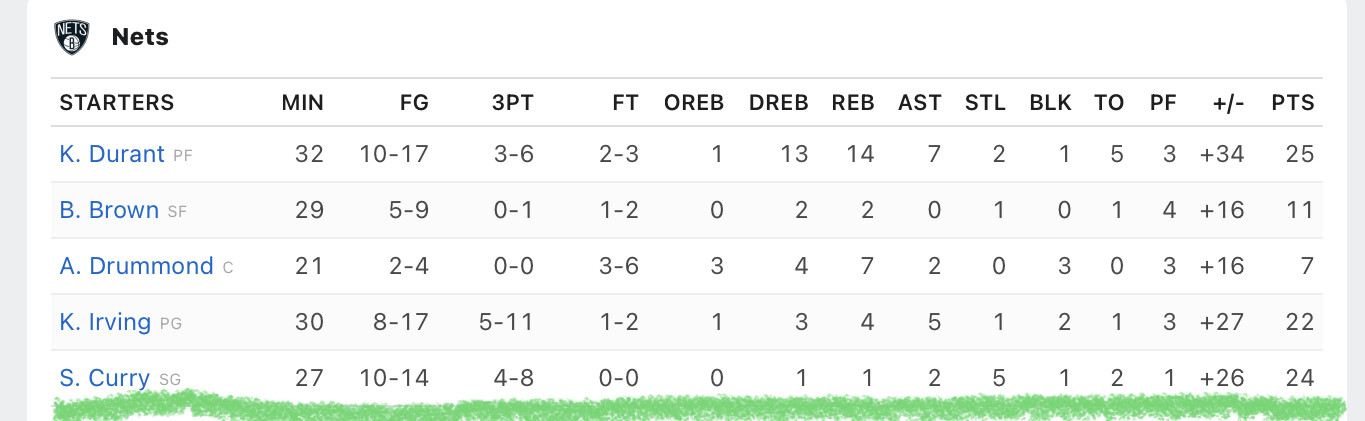Click the Nets team logo icon
The width and height of the screenshot is (1365, 421).
72,38
